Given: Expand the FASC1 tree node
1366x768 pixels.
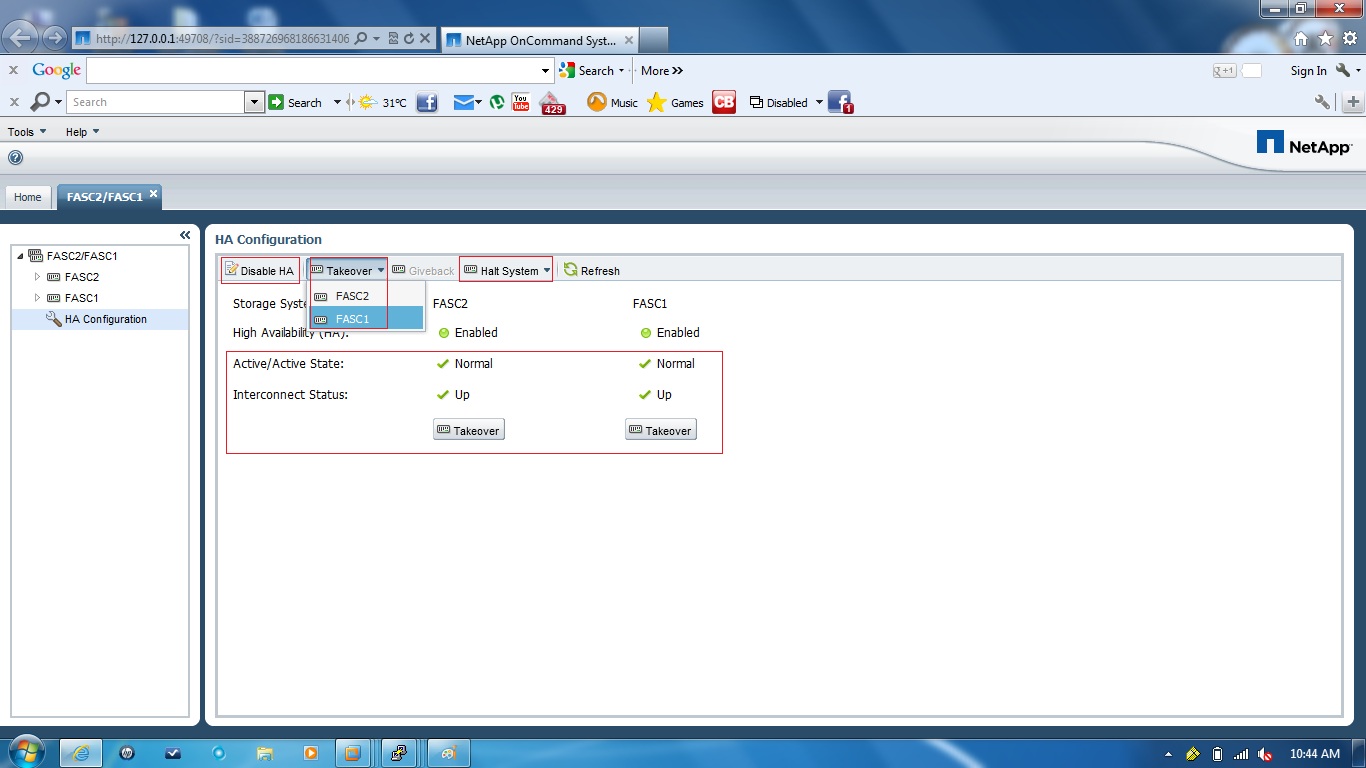Looking at the screenshot, I should click(x=35, y=297).
